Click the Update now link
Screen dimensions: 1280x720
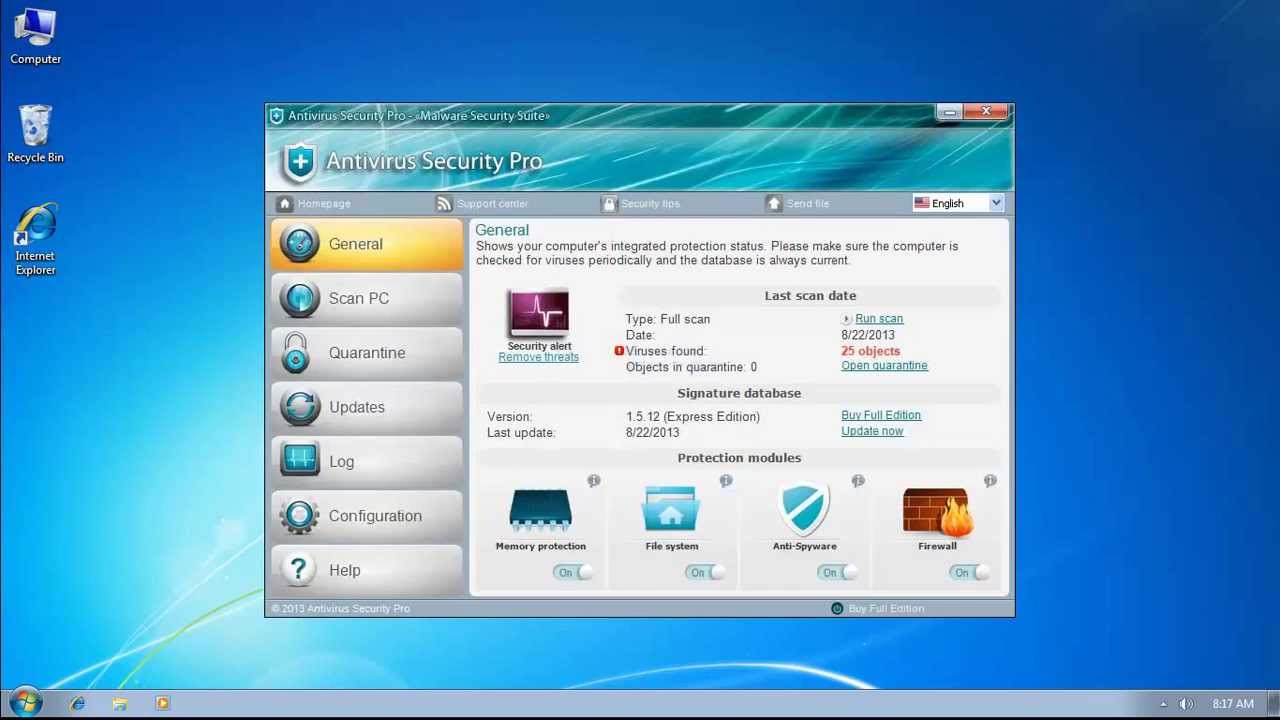click(x=872, y=431)
